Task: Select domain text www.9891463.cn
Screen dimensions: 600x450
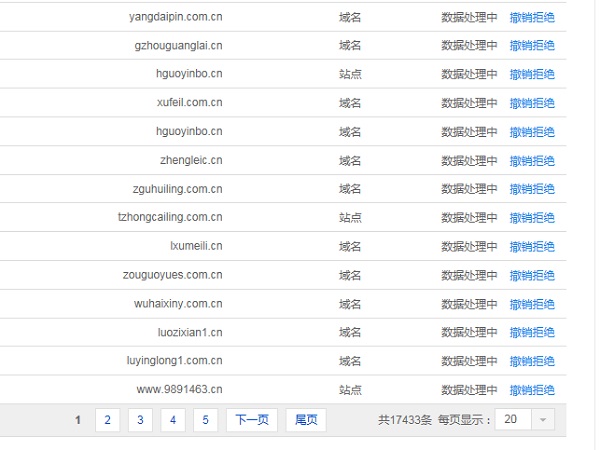Action: point(179,390)
